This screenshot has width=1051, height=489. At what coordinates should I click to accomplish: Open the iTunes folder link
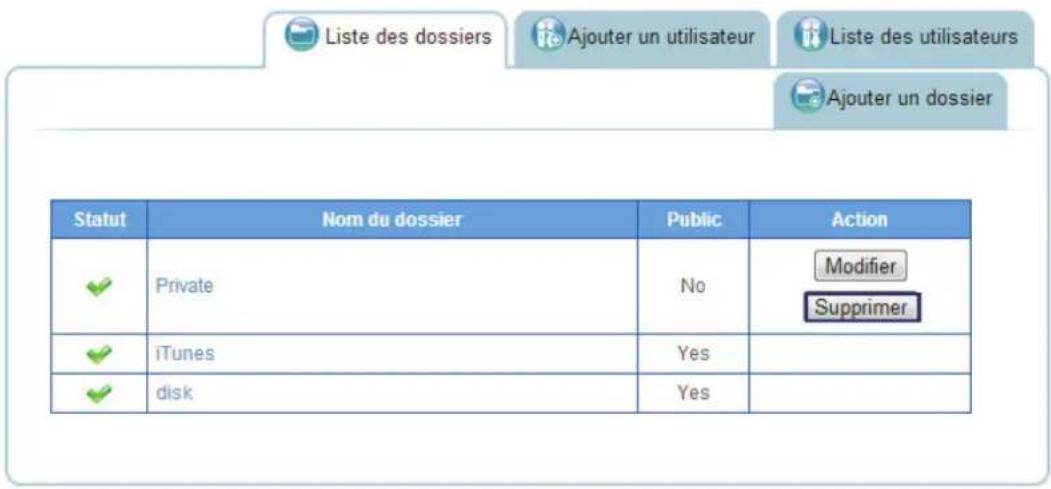pos(184,353)
